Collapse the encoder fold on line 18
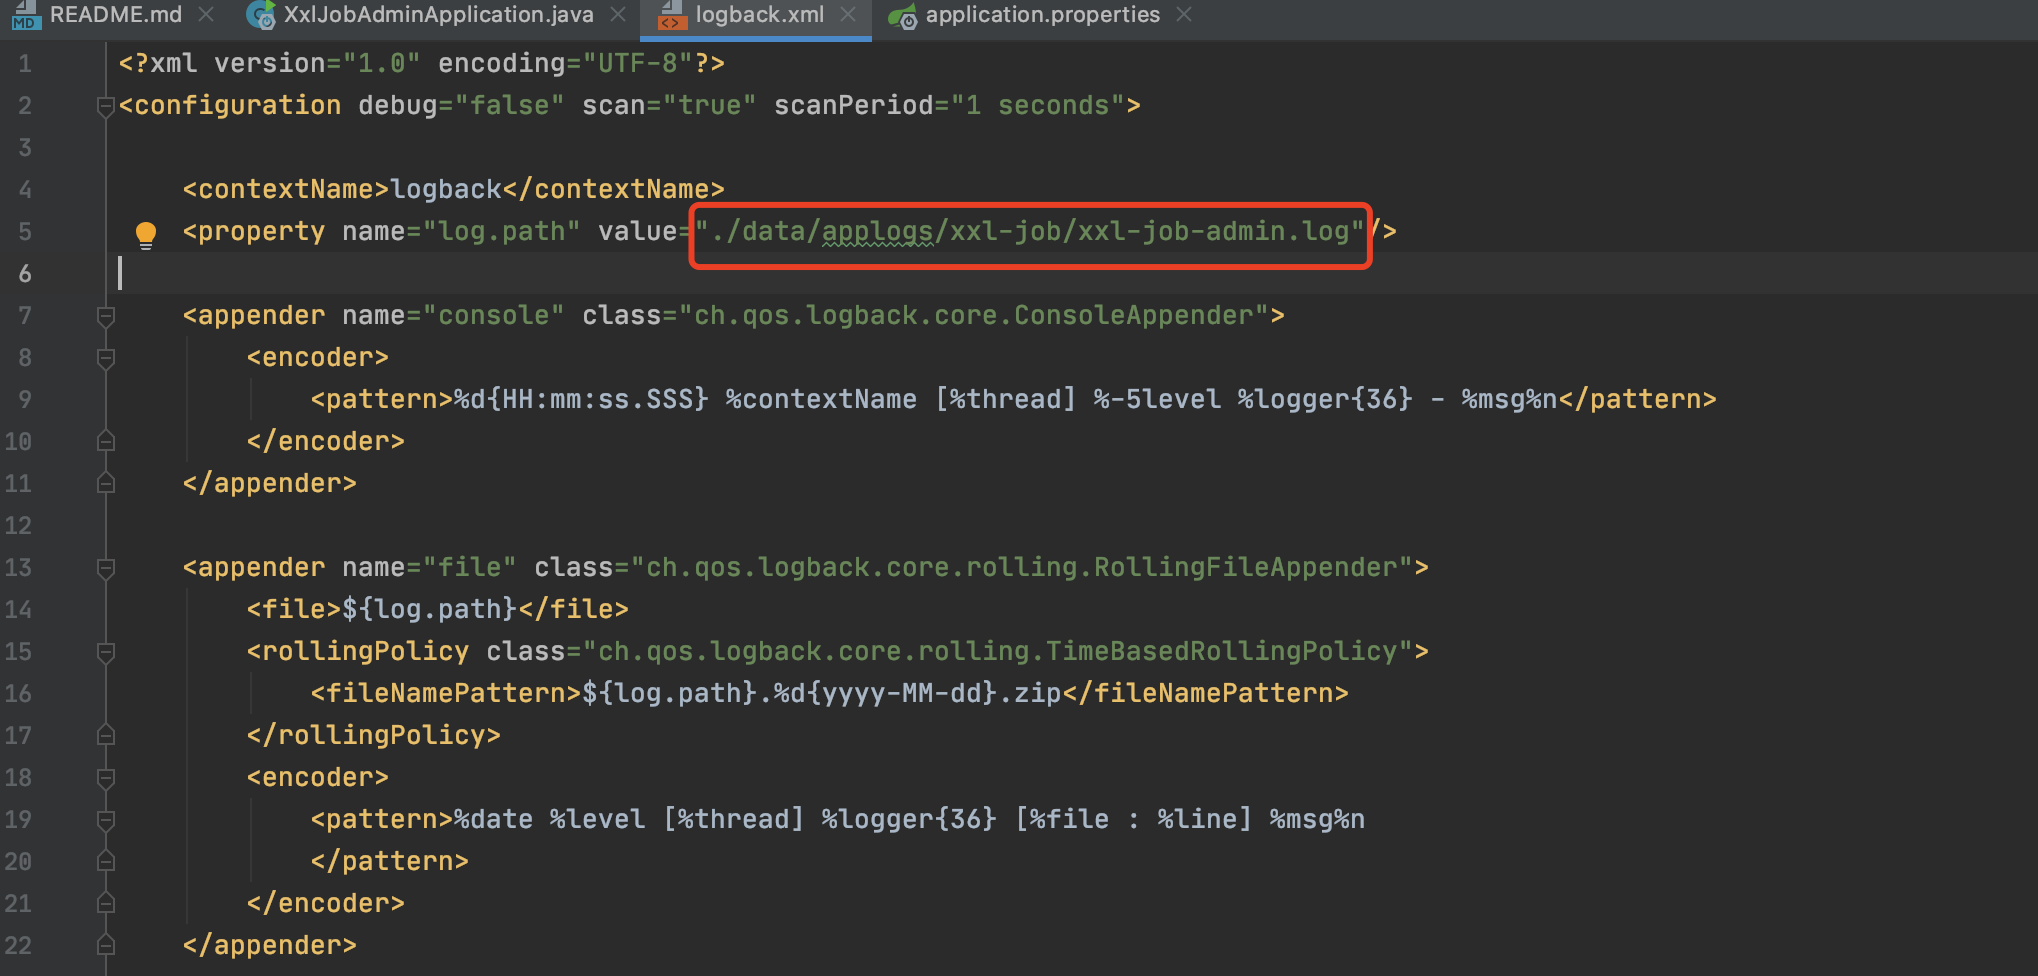 (106, 778)
